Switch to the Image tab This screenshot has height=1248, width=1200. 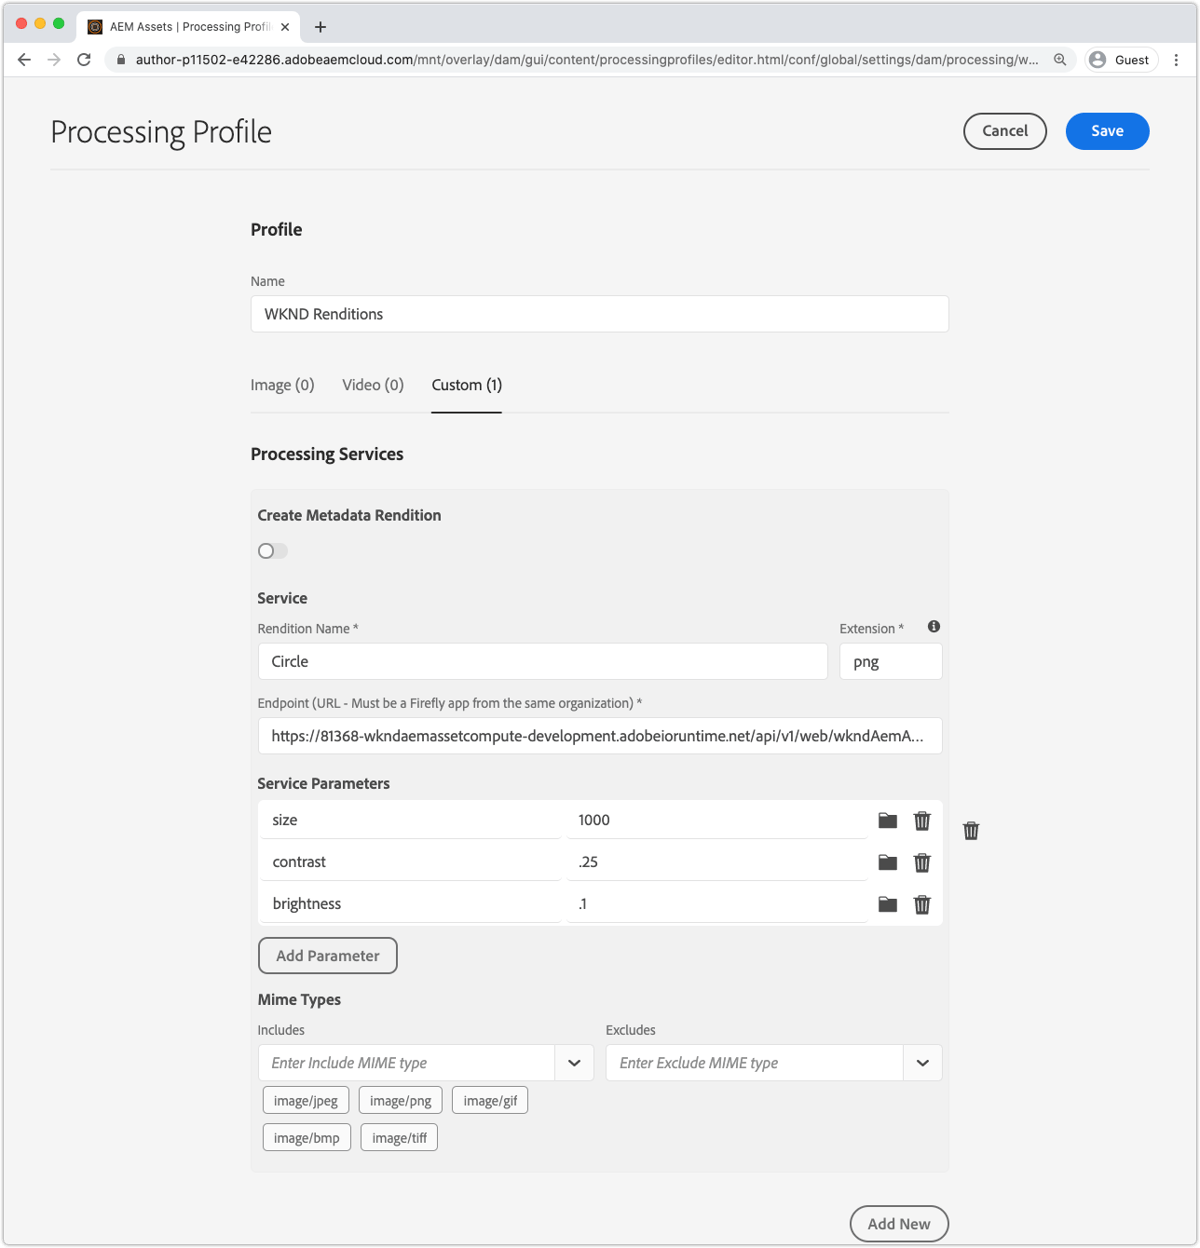click(x=282, y=385)
